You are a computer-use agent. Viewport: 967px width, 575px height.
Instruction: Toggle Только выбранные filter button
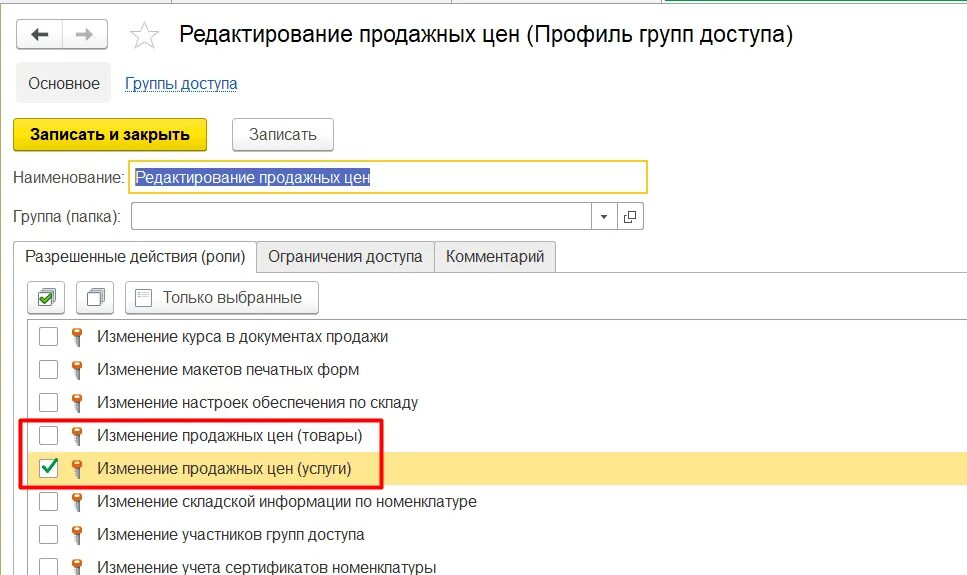222,298
